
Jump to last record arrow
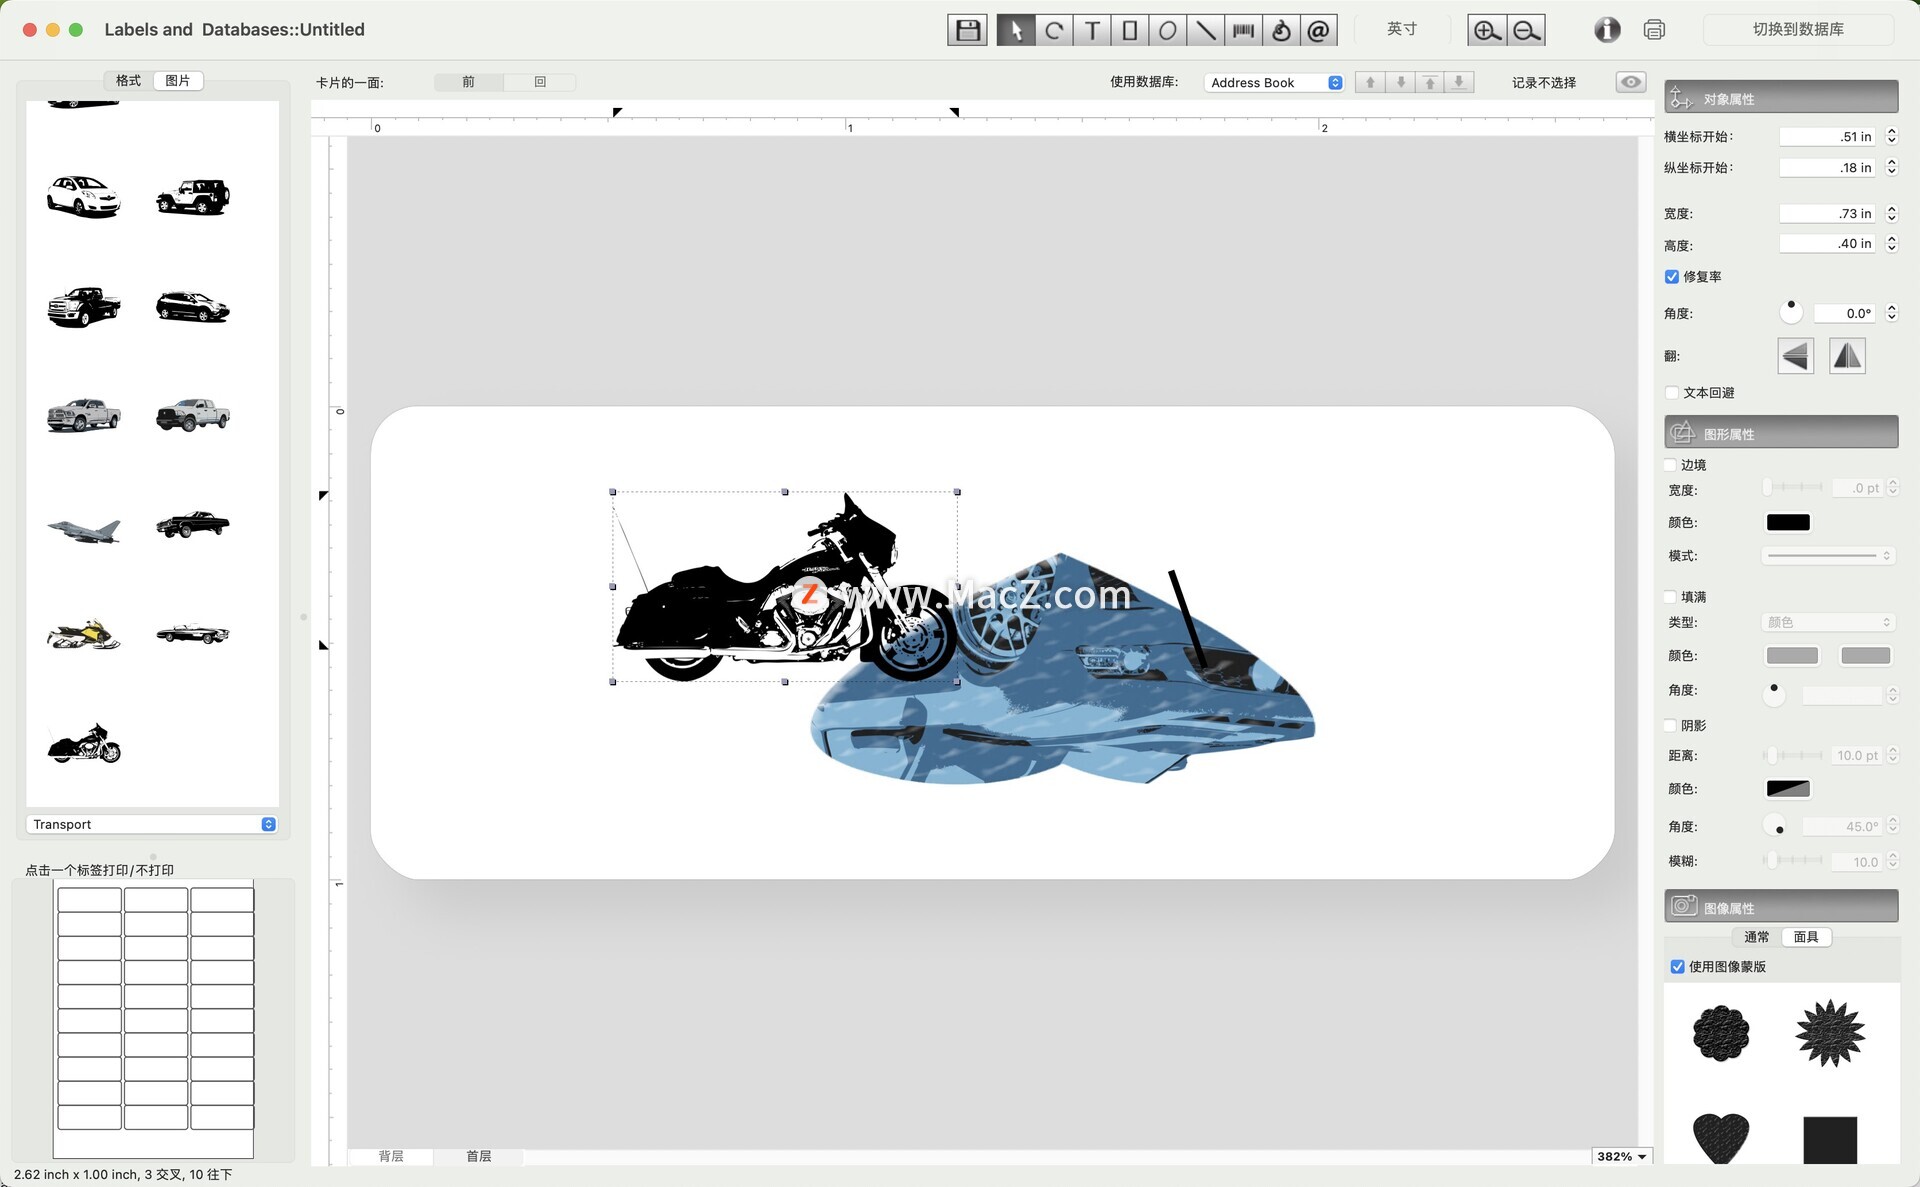[1460, 82]
